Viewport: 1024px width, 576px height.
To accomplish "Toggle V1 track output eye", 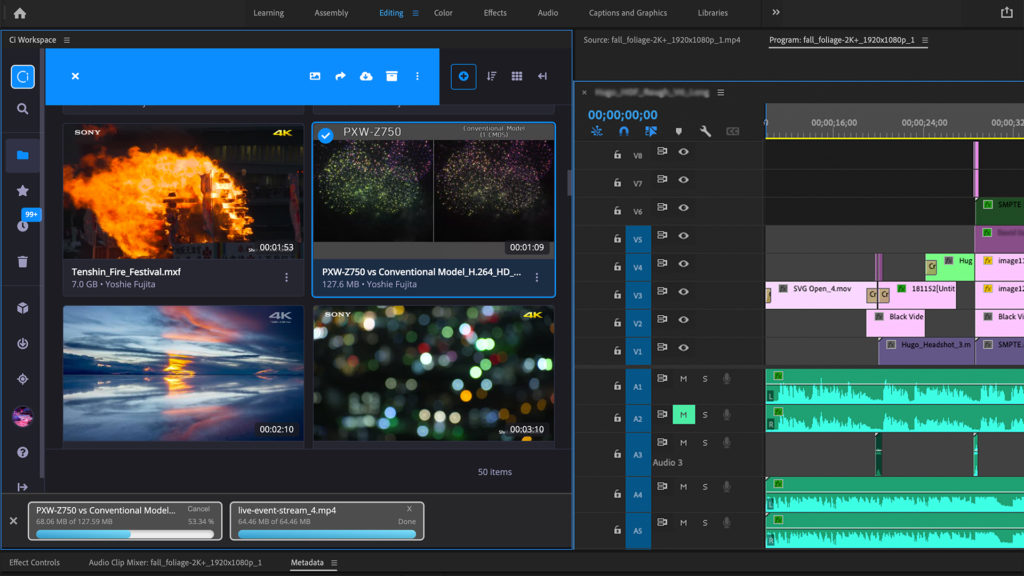I will (683, 347).
